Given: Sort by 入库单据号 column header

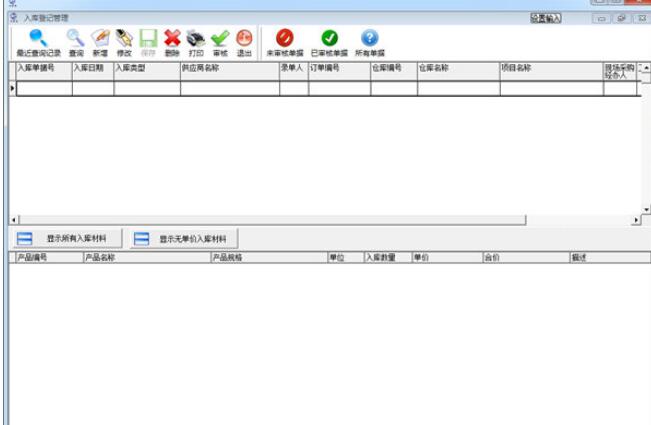Looking at the screenshot, I should (x=44, y=71).
